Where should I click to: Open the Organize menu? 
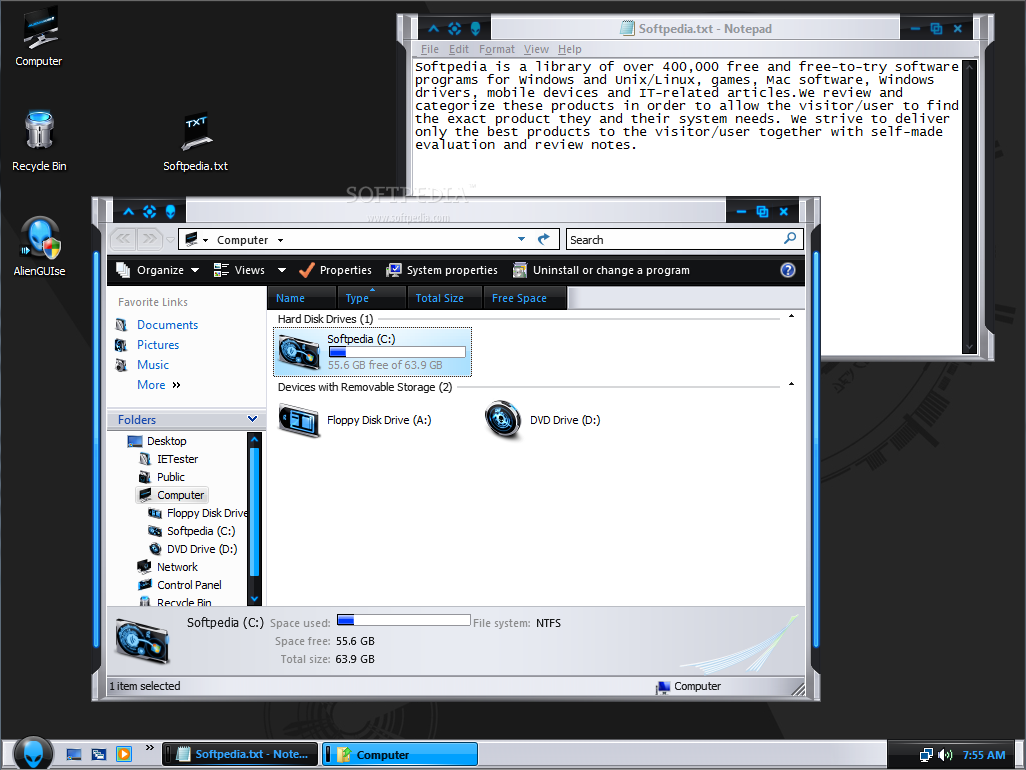[157, 270]
